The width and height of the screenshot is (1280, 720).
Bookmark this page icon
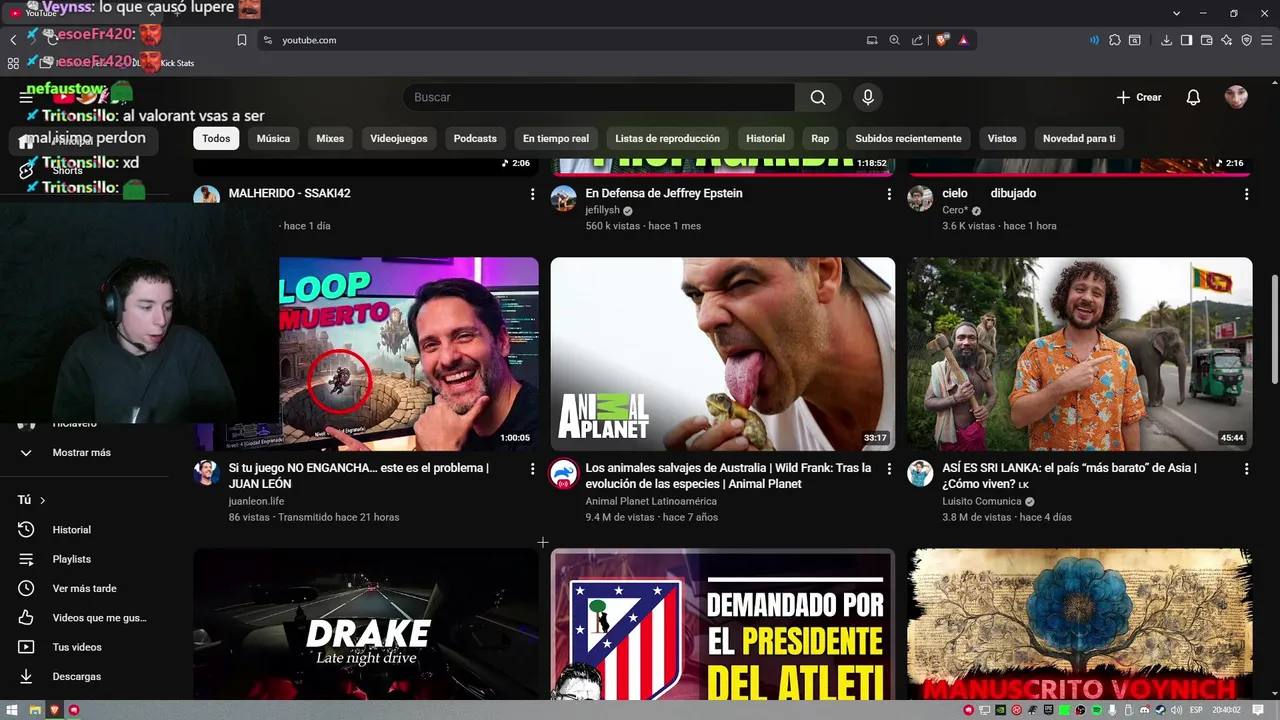pyautogui.click(x=242, y=40)
